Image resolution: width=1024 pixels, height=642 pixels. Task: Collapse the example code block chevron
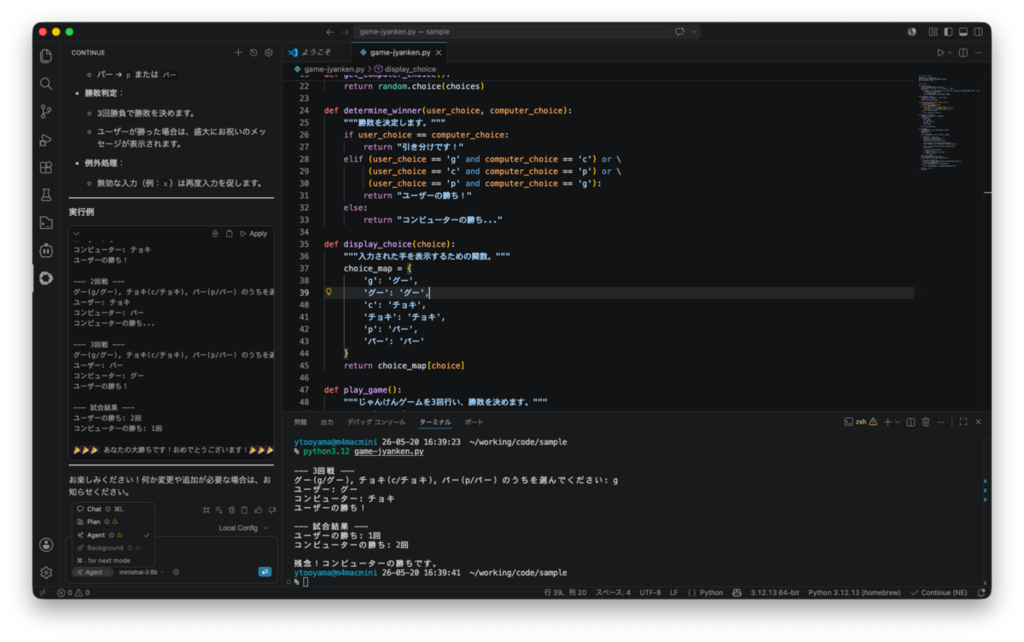76,233
